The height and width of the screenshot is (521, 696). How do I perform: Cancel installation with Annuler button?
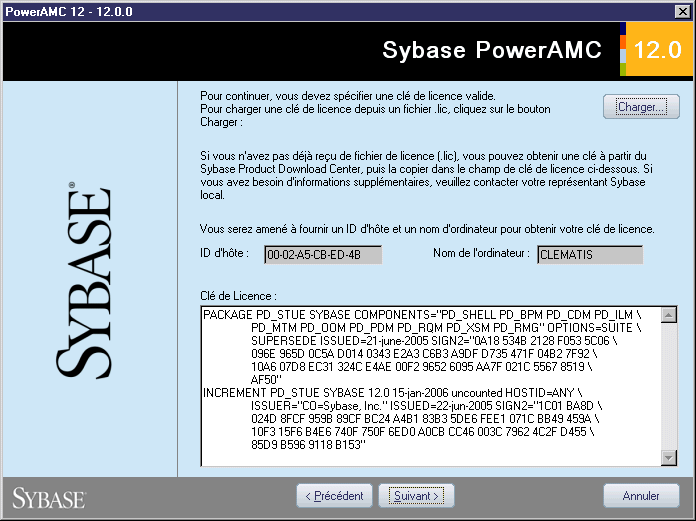[641, 496]
